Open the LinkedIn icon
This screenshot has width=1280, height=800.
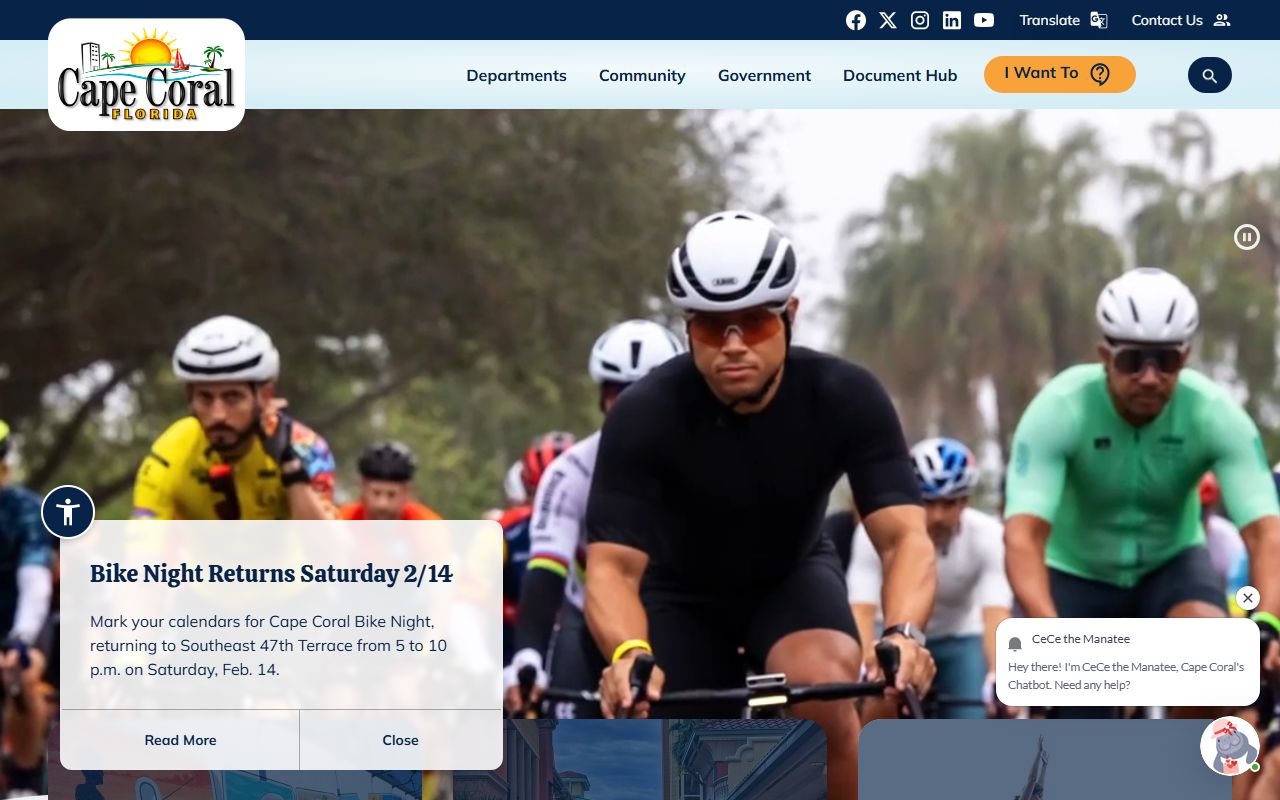tap(952, 20)
